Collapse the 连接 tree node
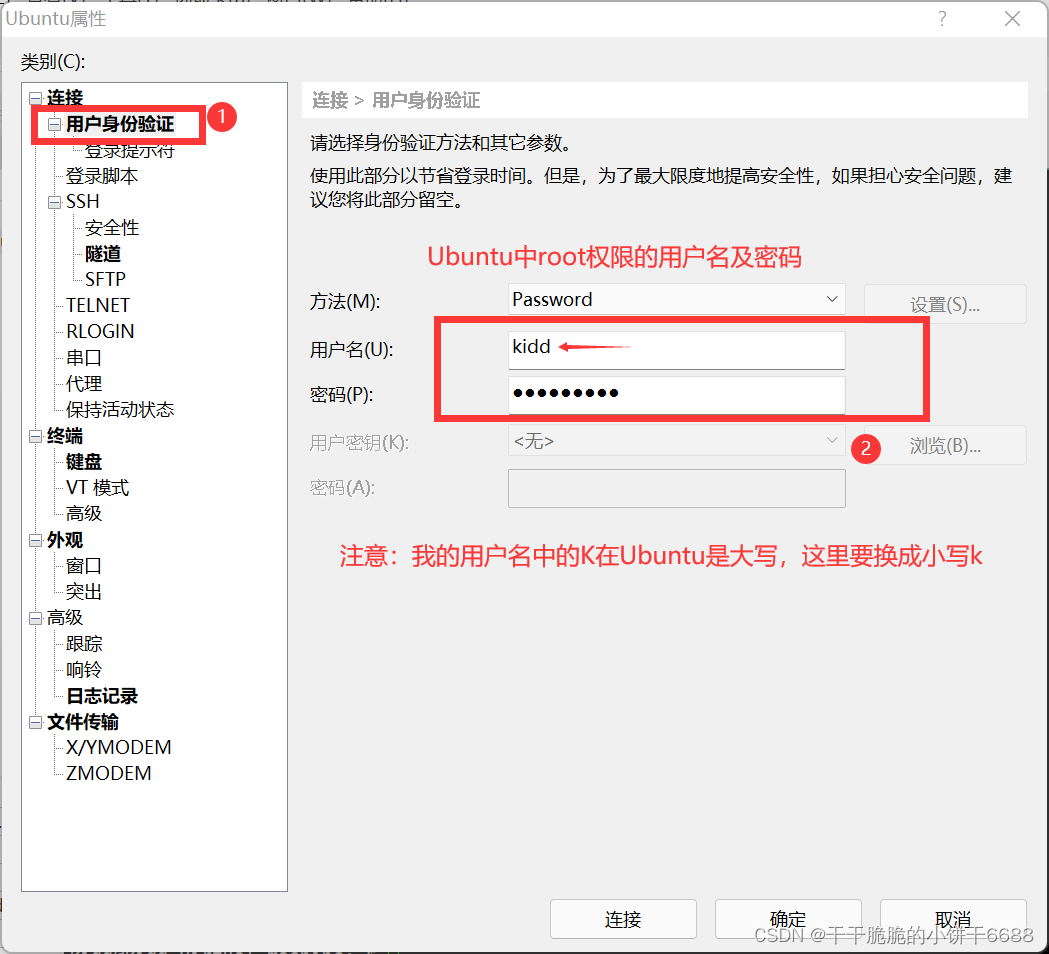Viewport: 1049px width, 954px height. click(x=35, y=98)
